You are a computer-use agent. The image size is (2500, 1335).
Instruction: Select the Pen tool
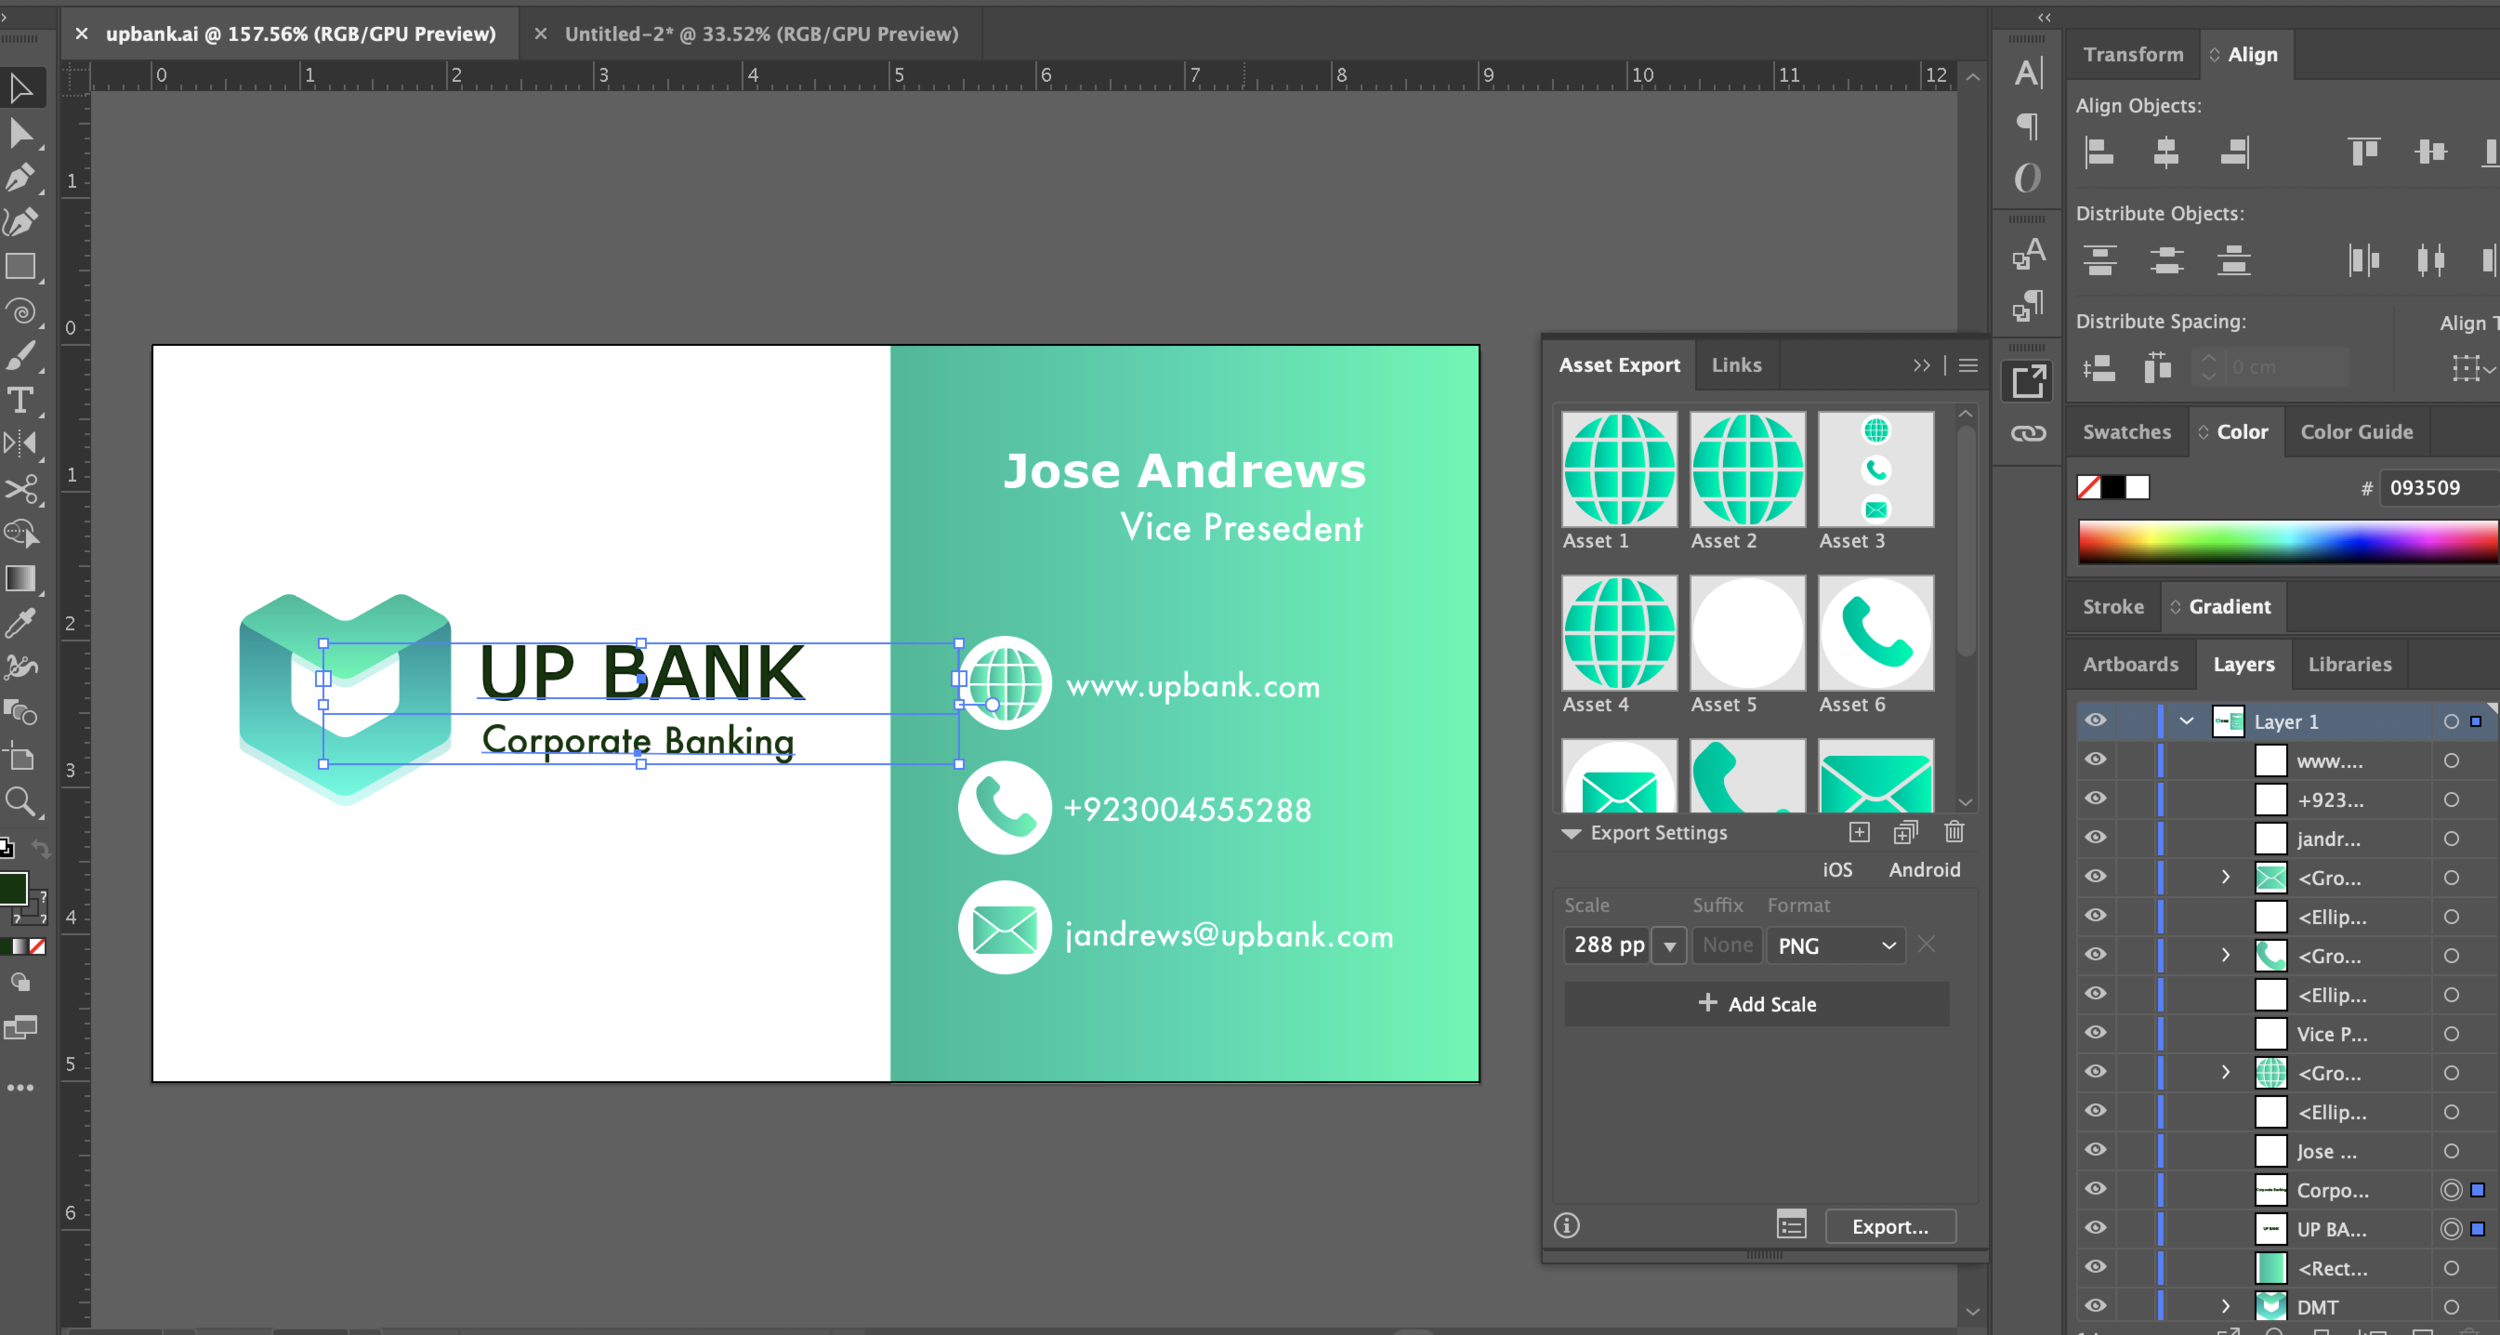tap(20, 178)
